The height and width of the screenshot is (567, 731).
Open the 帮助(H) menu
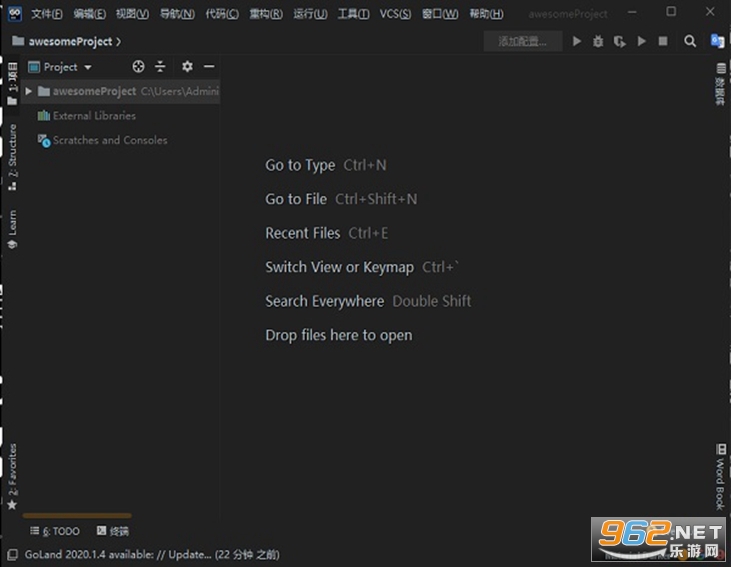point(486,14)
